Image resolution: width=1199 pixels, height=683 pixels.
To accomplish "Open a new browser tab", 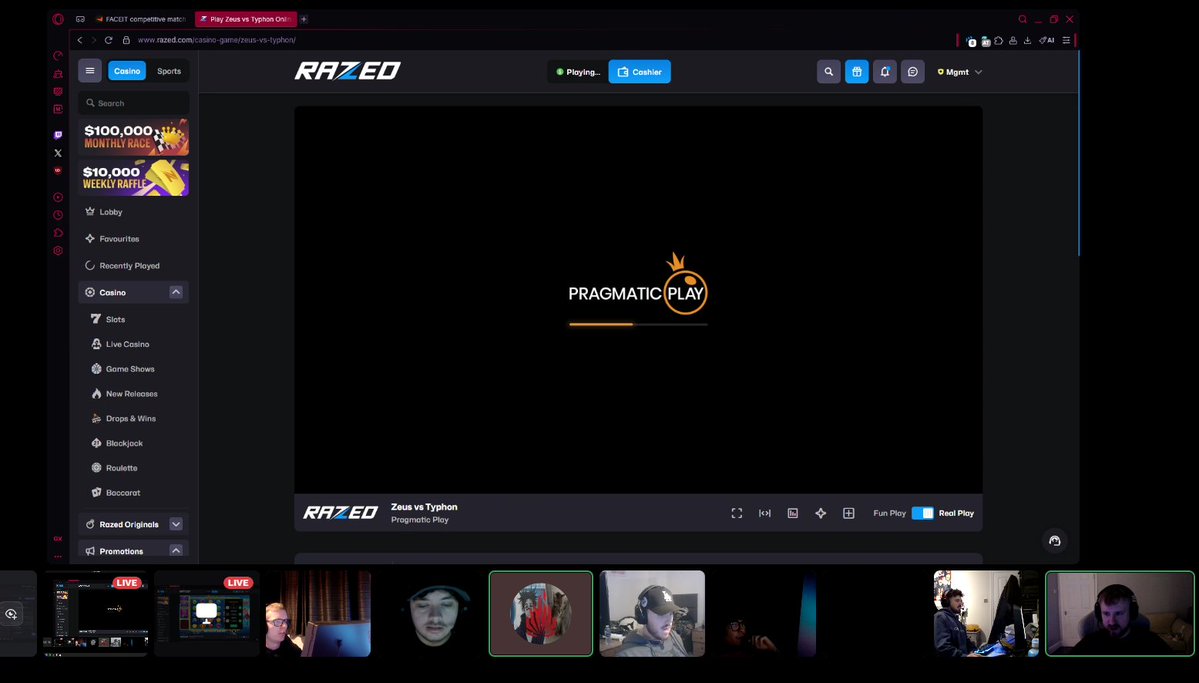I will click(x=304, y=19).
